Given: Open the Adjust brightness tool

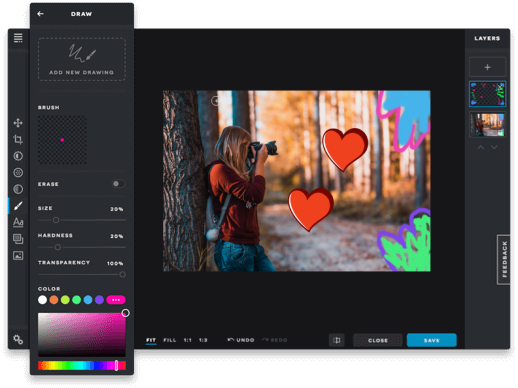Looking at the screenshot, I should click(18, 156).
